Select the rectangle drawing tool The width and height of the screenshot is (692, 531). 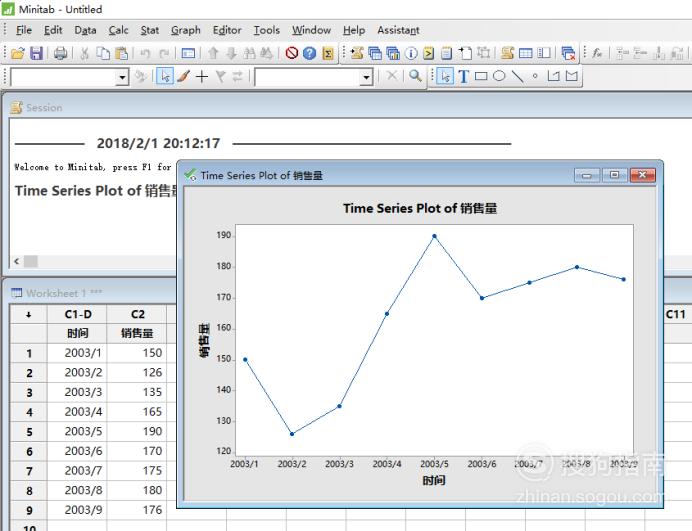coord(481,76)
